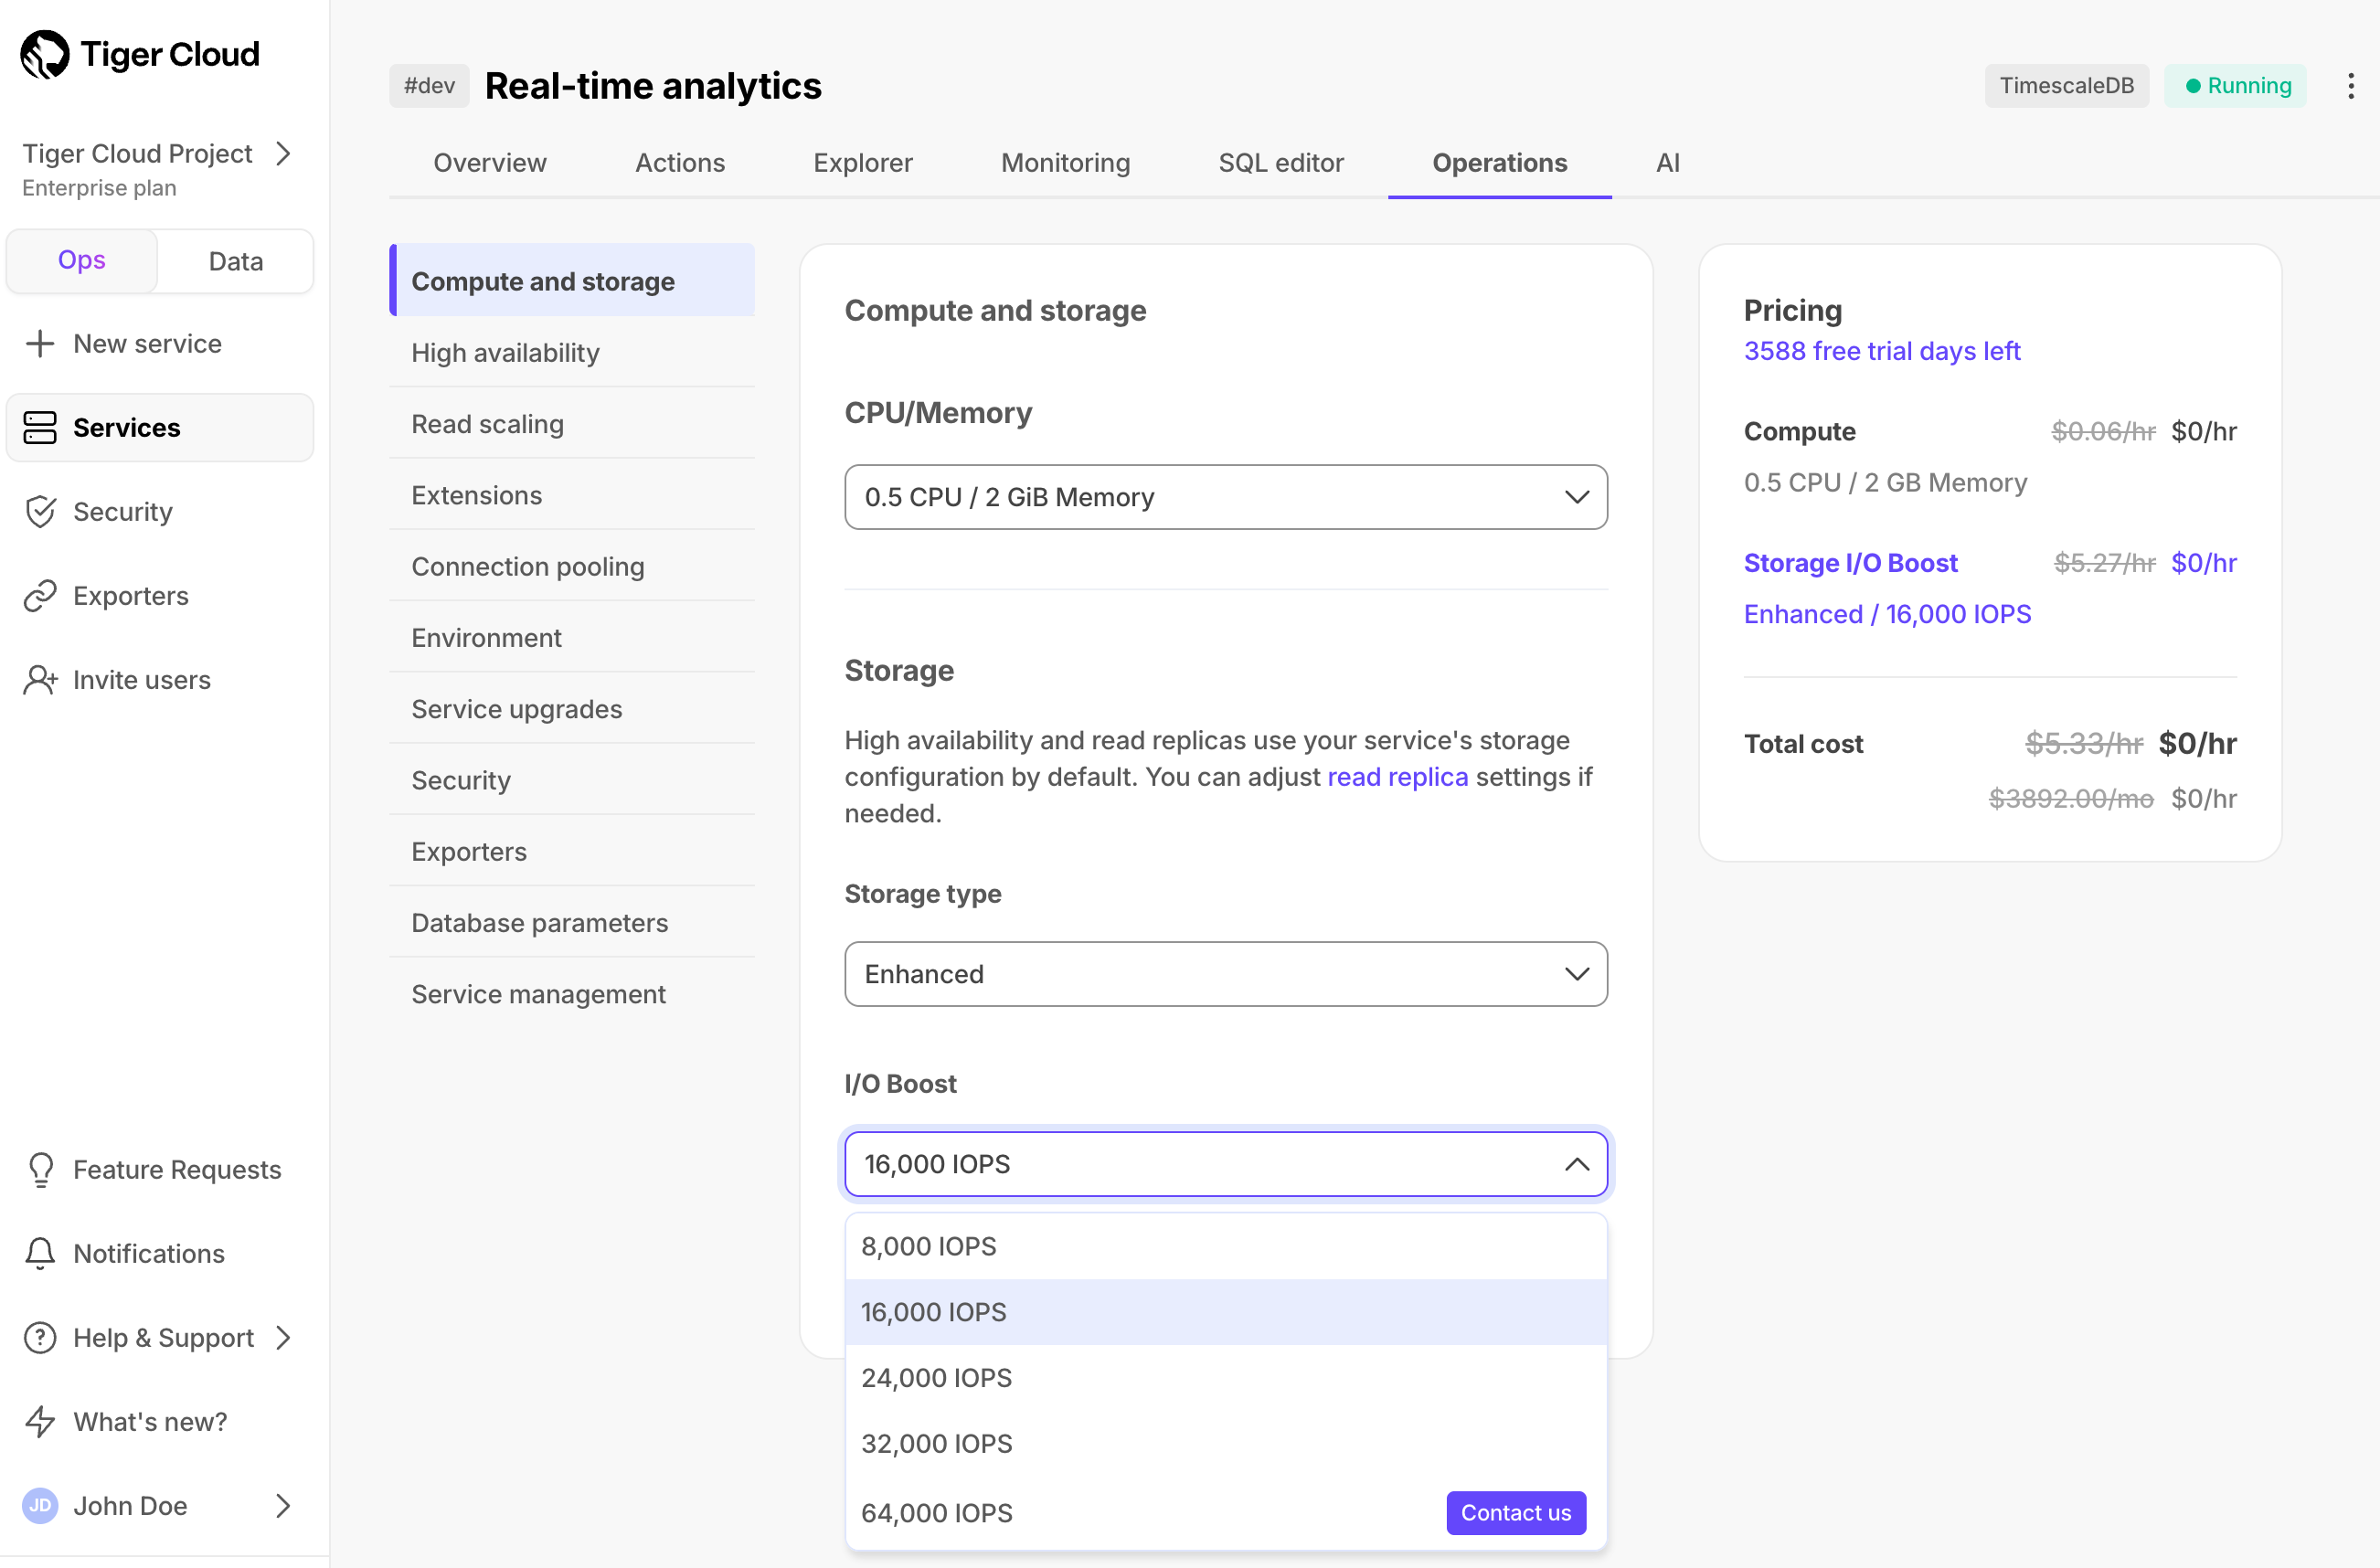Select Extensions section
2380x1568 pixels.
coord(572,495)
